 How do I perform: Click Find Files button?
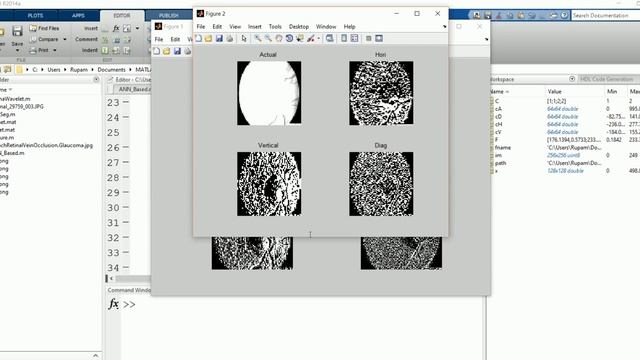click(44, 28)
